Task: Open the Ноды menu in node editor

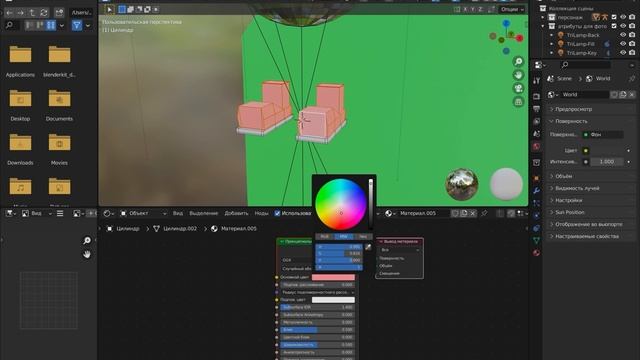Action: (x=261, y=213)
